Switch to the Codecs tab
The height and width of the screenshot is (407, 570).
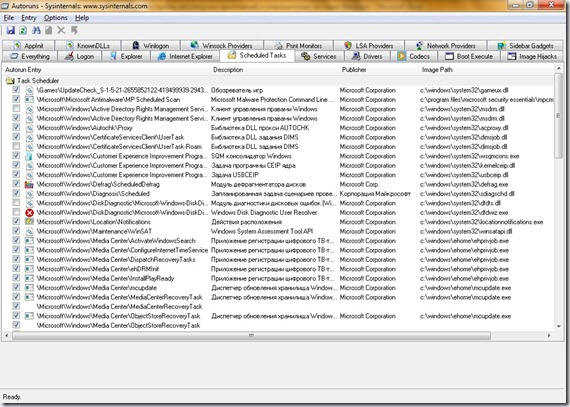[414, 56]
